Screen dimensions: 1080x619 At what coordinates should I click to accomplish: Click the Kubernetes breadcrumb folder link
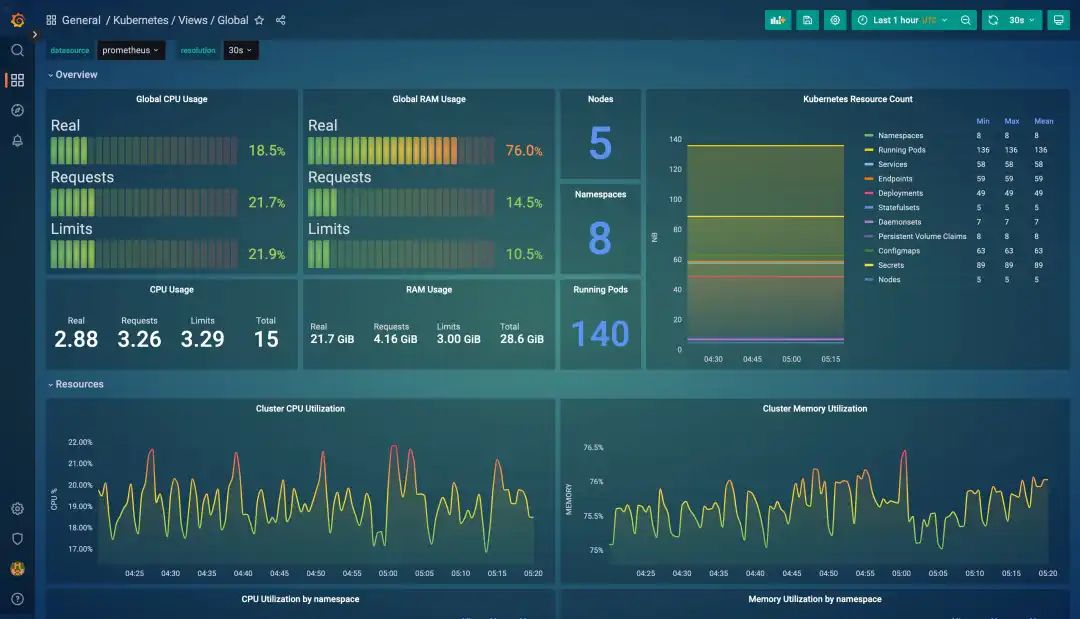[141, 20]
